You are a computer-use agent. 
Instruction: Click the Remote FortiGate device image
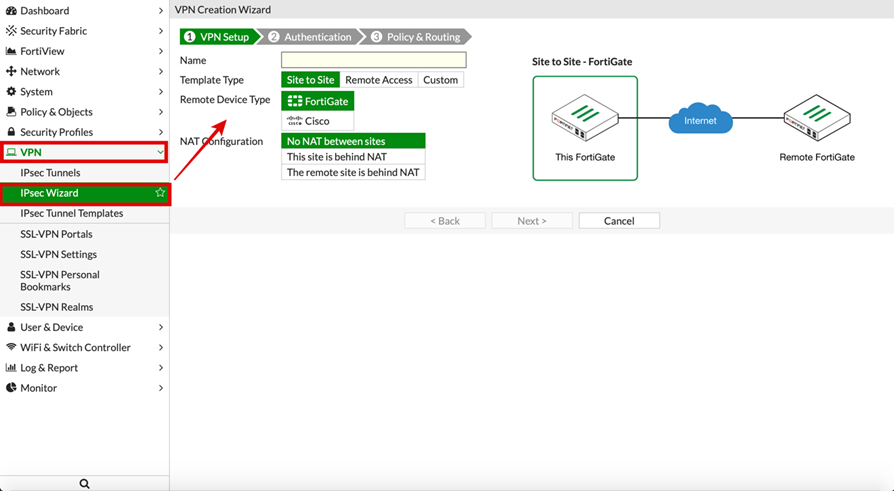(816, 118)
